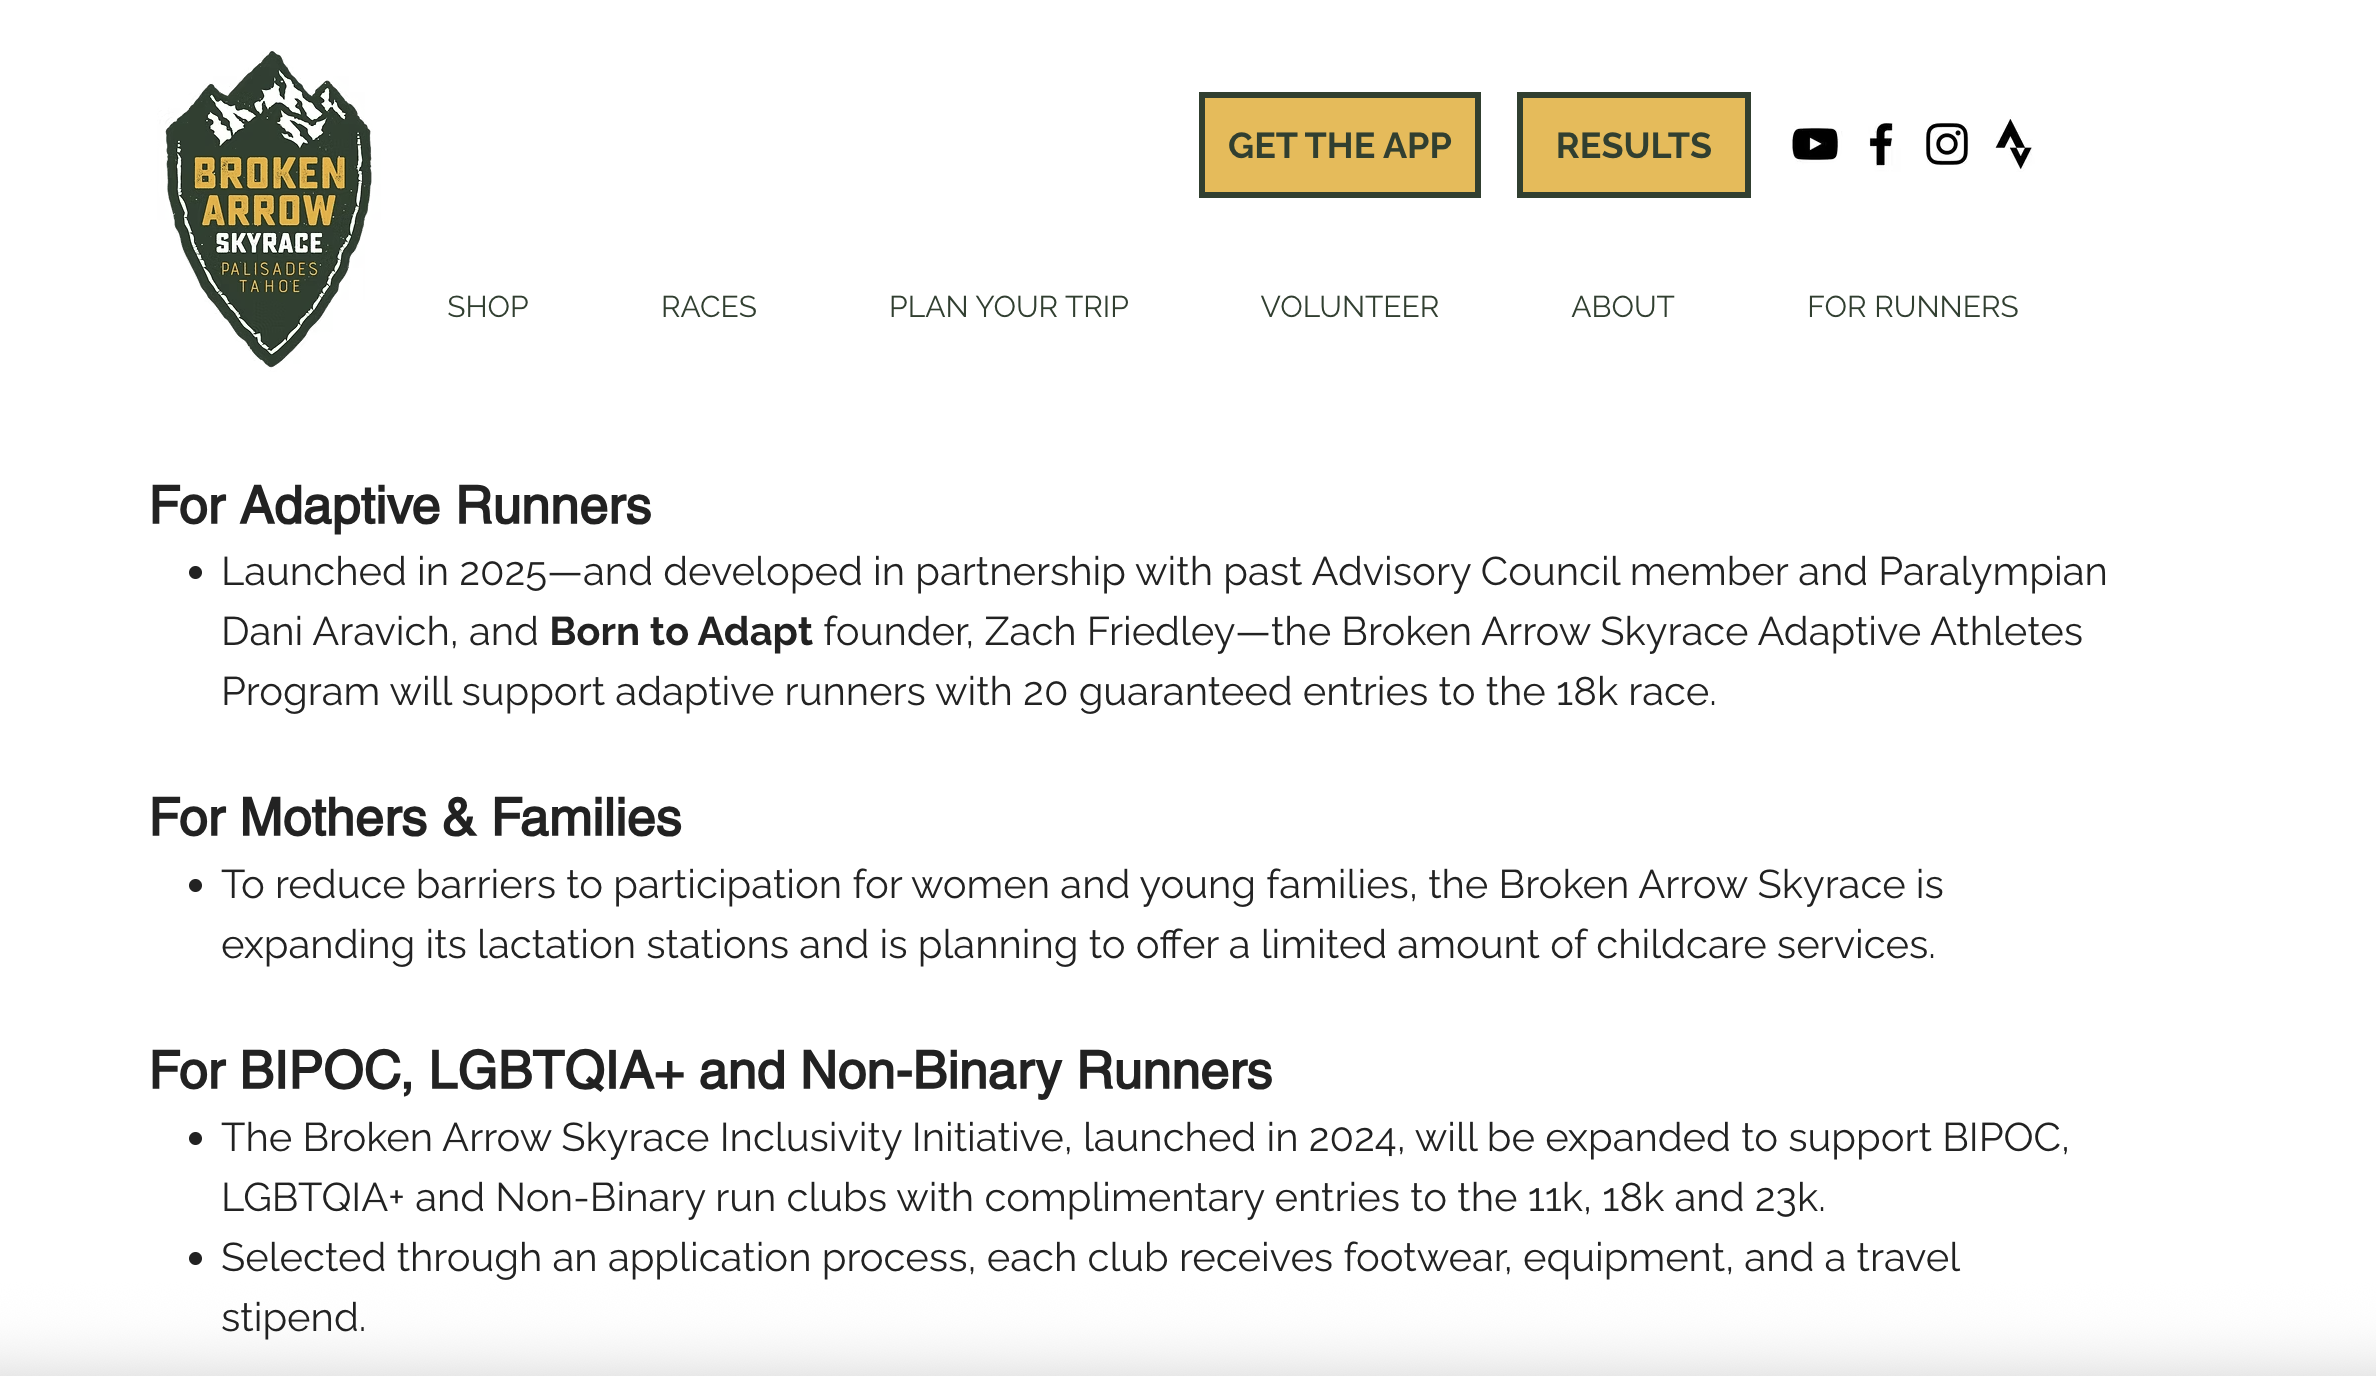Visit the Facebook page icon
The image size is (2376, 1376).
(1880, 144)
